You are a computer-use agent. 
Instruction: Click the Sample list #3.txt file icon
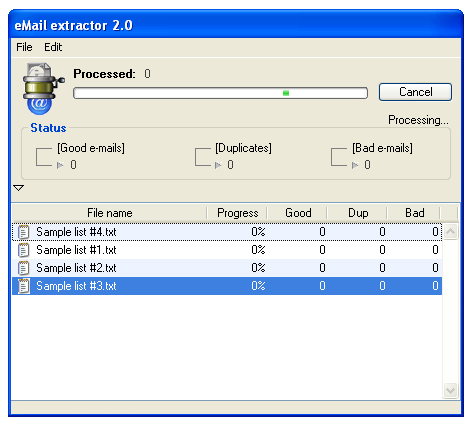click(x=23, y=286)
